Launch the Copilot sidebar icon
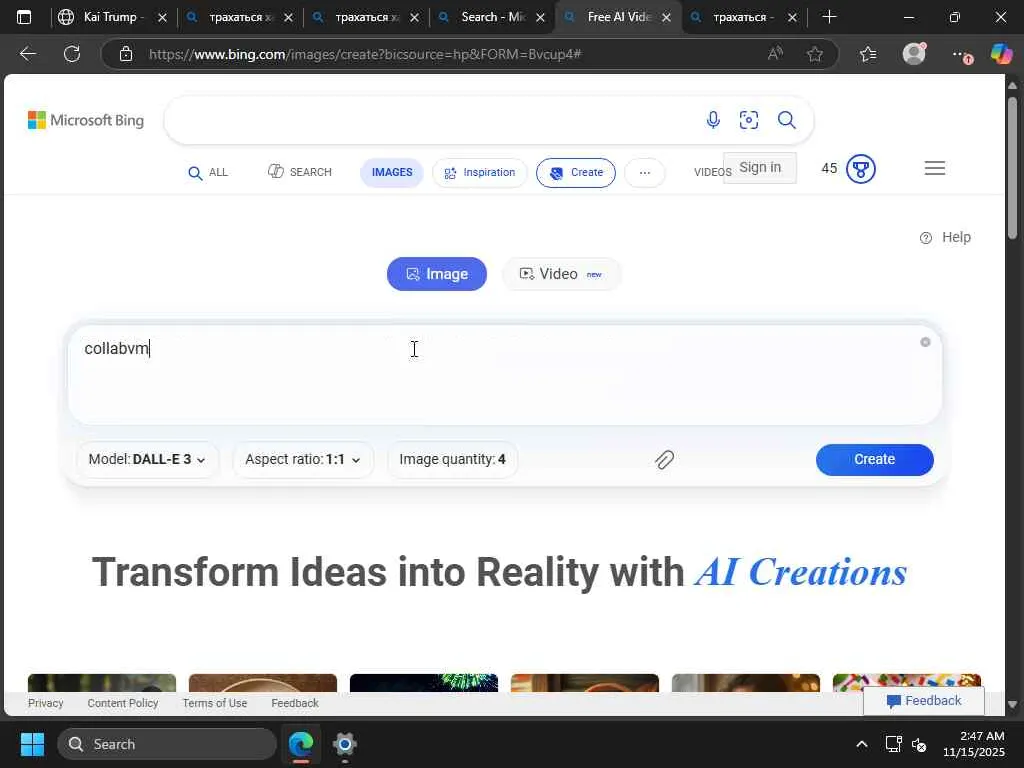 pyautogui.click(x=1001, y=54)
